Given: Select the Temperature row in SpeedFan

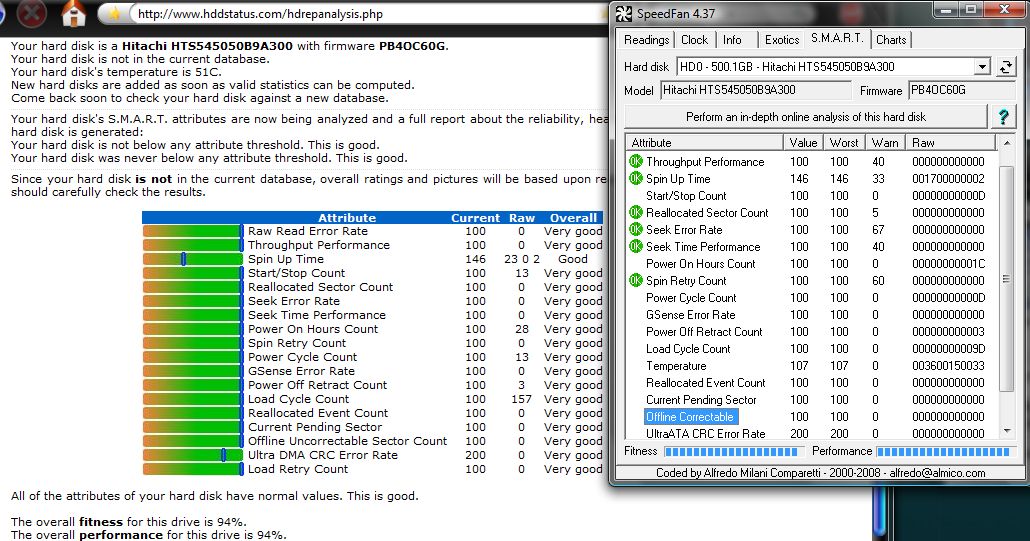Looking at the screenshot, I should click(x=813, y=366).
